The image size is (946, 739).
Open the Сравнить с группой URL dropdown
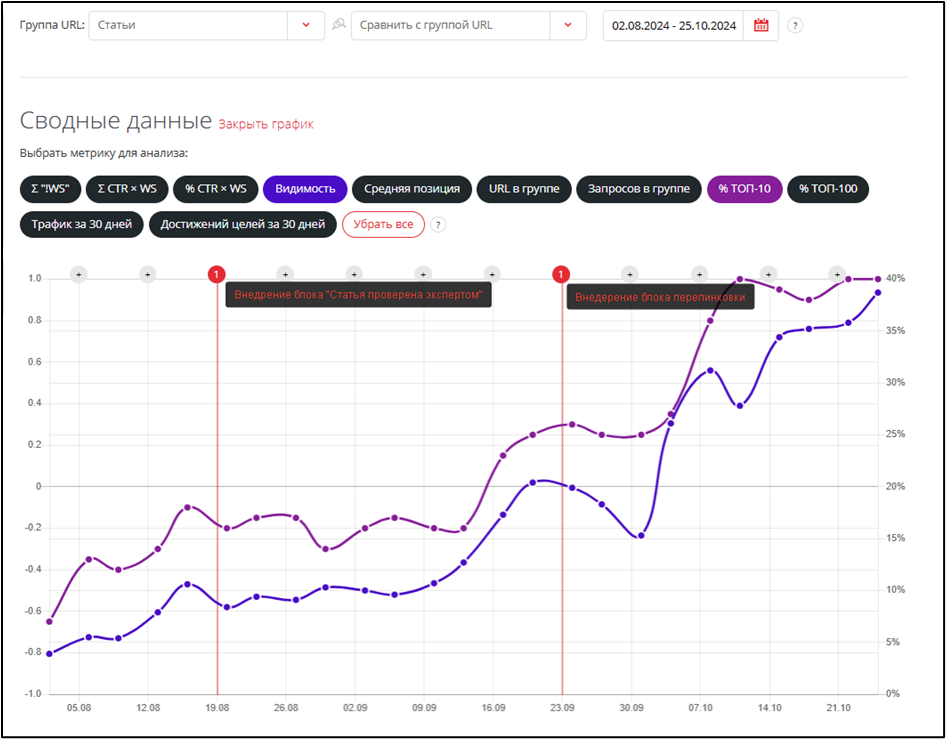pos(568,26)
